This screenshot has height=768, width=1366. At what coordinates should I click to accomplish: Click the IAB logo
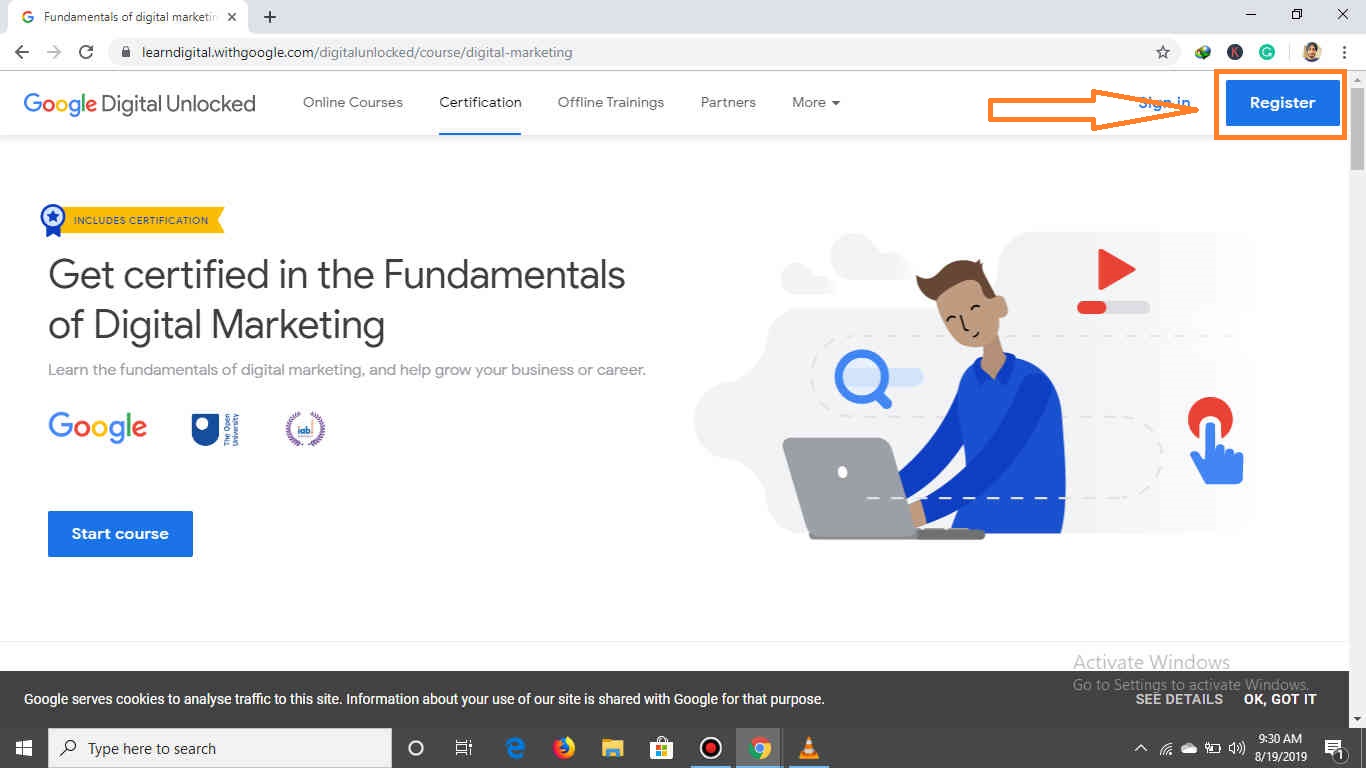(305, 429)
